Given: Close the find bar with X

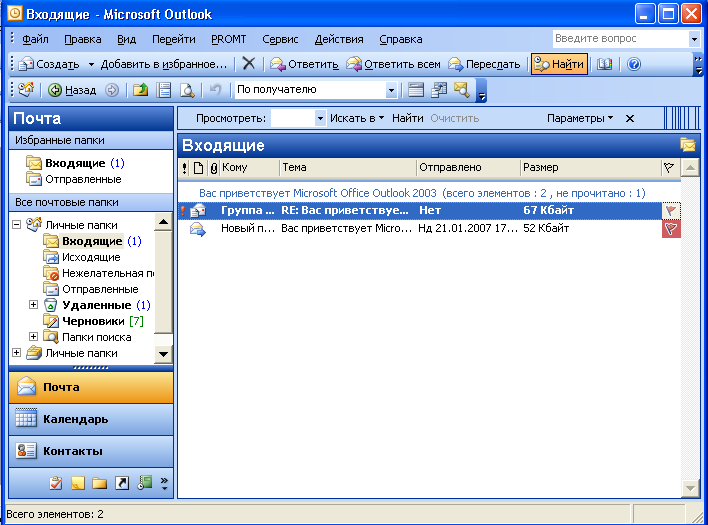Looking at the screenshot, I should pos(630,118).
